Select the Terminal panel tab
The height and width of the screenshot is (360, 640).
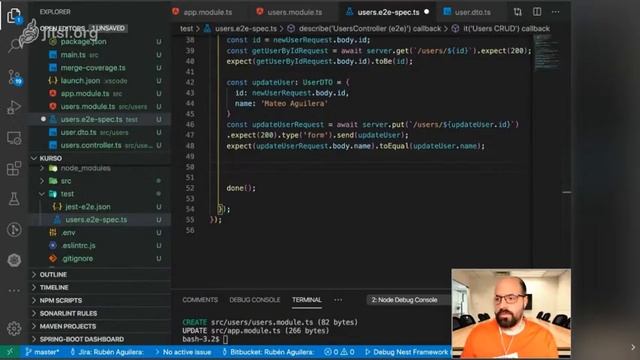coord(307,300)
